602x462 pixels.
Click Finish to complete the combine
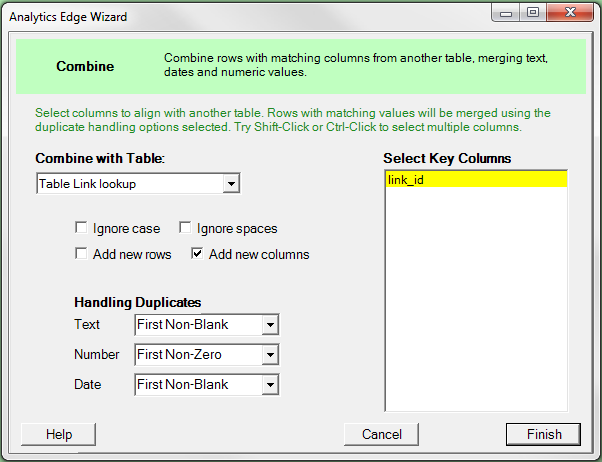tap(543, 434)
